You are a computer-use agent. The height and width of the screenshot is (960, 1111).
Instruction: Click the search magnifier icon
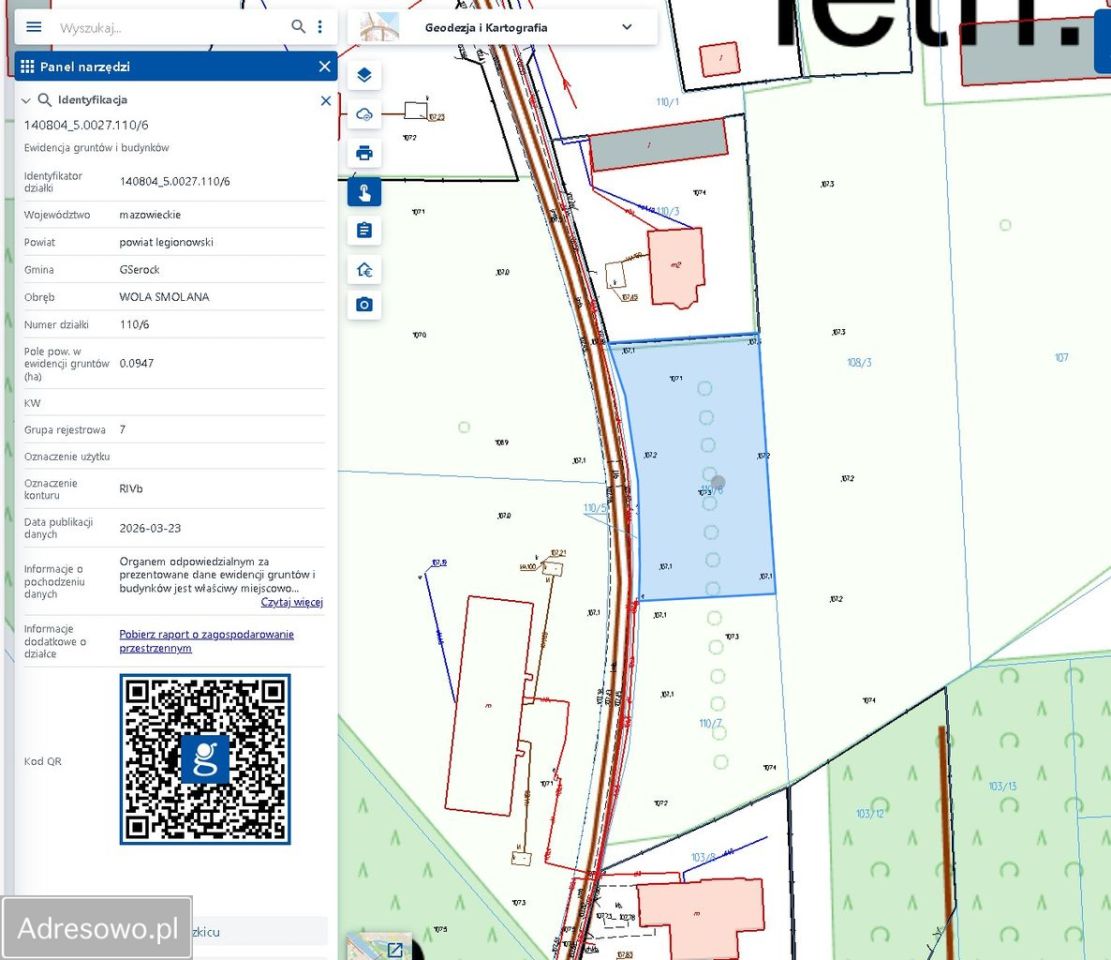point(298,27)
